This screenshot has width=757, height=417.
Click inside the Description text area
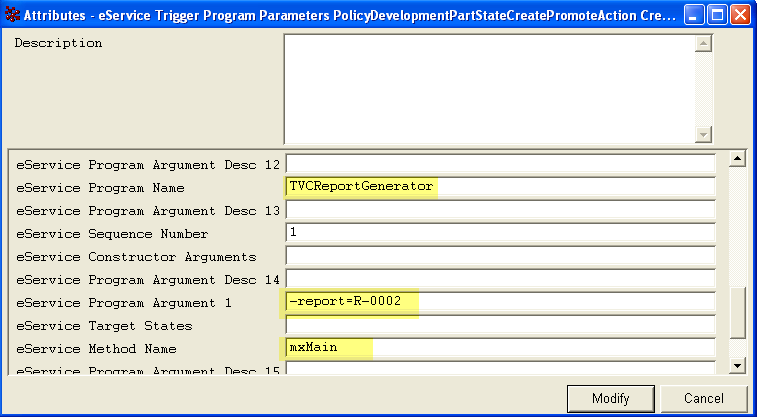pos(490,90)
